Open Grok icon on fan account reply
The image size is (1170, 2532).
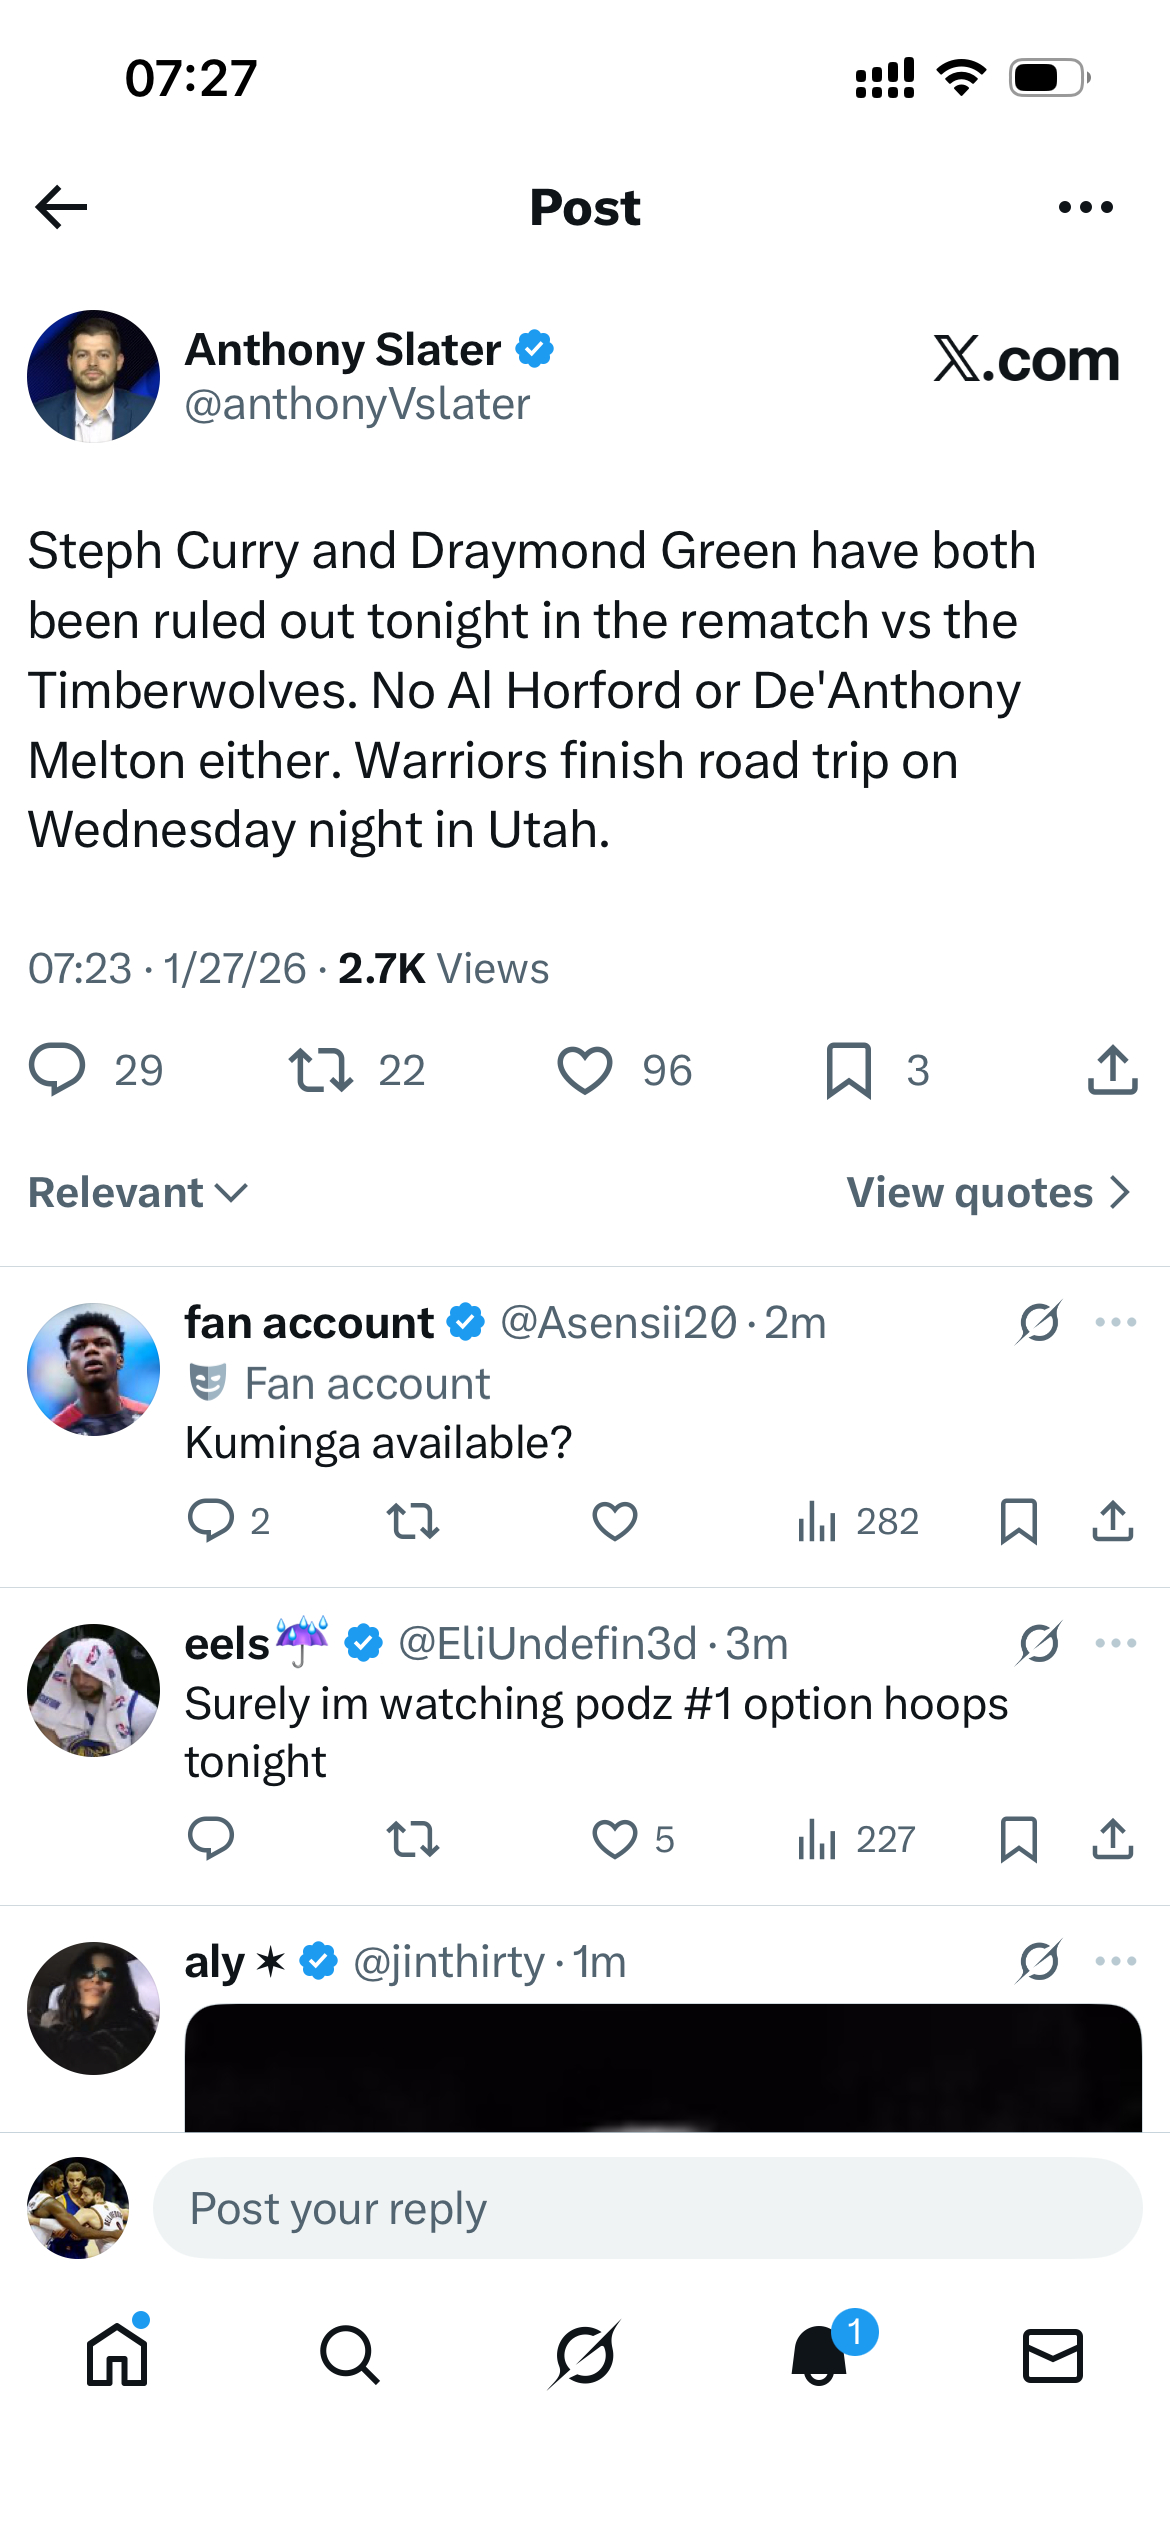coord(1039,1322)
